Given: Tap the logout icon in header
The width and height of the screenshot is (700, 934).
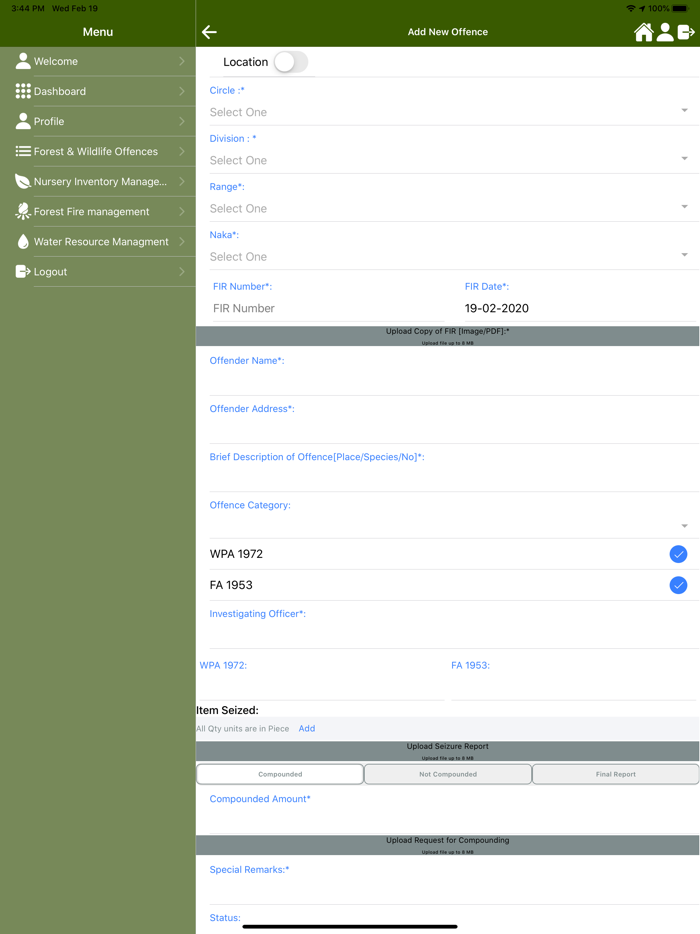Looking at the screenshot, I should point(686,32).
